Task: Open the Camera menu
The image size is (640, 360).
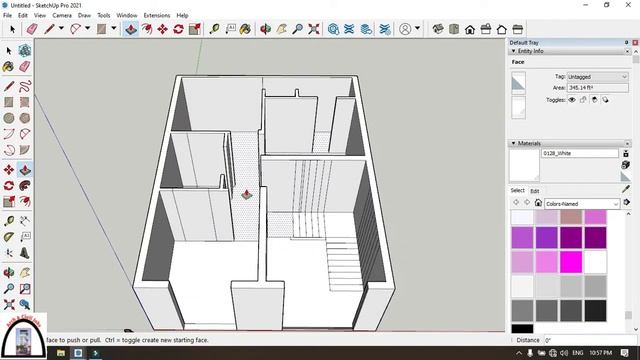Action: [62, 15]
